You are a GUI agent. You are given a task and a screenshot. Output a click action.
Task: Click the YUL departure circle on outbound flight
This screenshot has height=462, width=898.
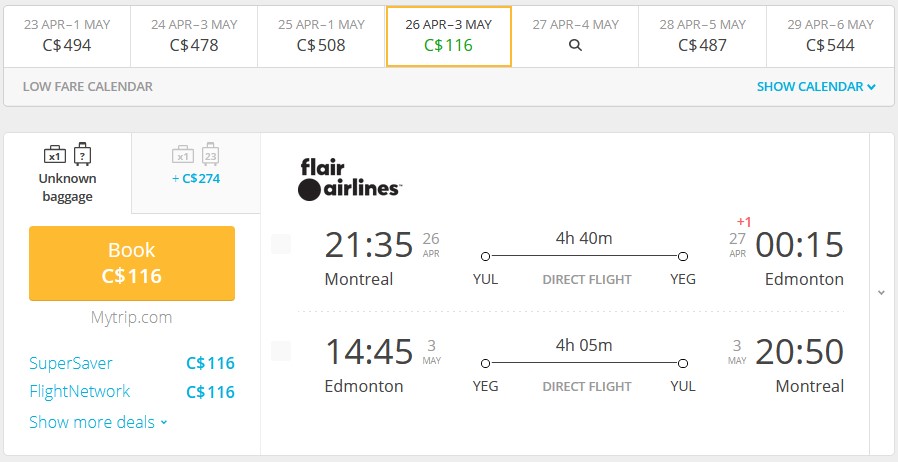(x=486, y=256)
